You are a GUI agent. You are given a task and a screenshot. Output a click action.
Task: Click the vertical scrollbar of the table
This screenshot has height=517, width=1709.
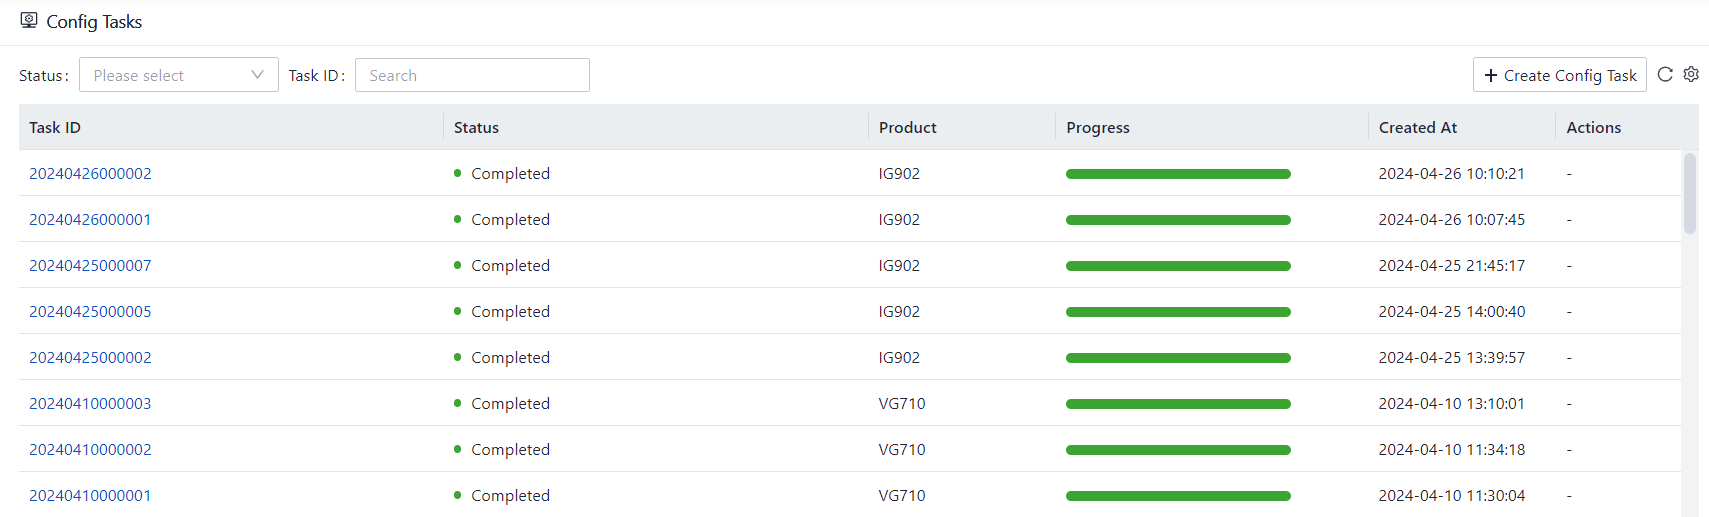click(x=1690, y=193)
